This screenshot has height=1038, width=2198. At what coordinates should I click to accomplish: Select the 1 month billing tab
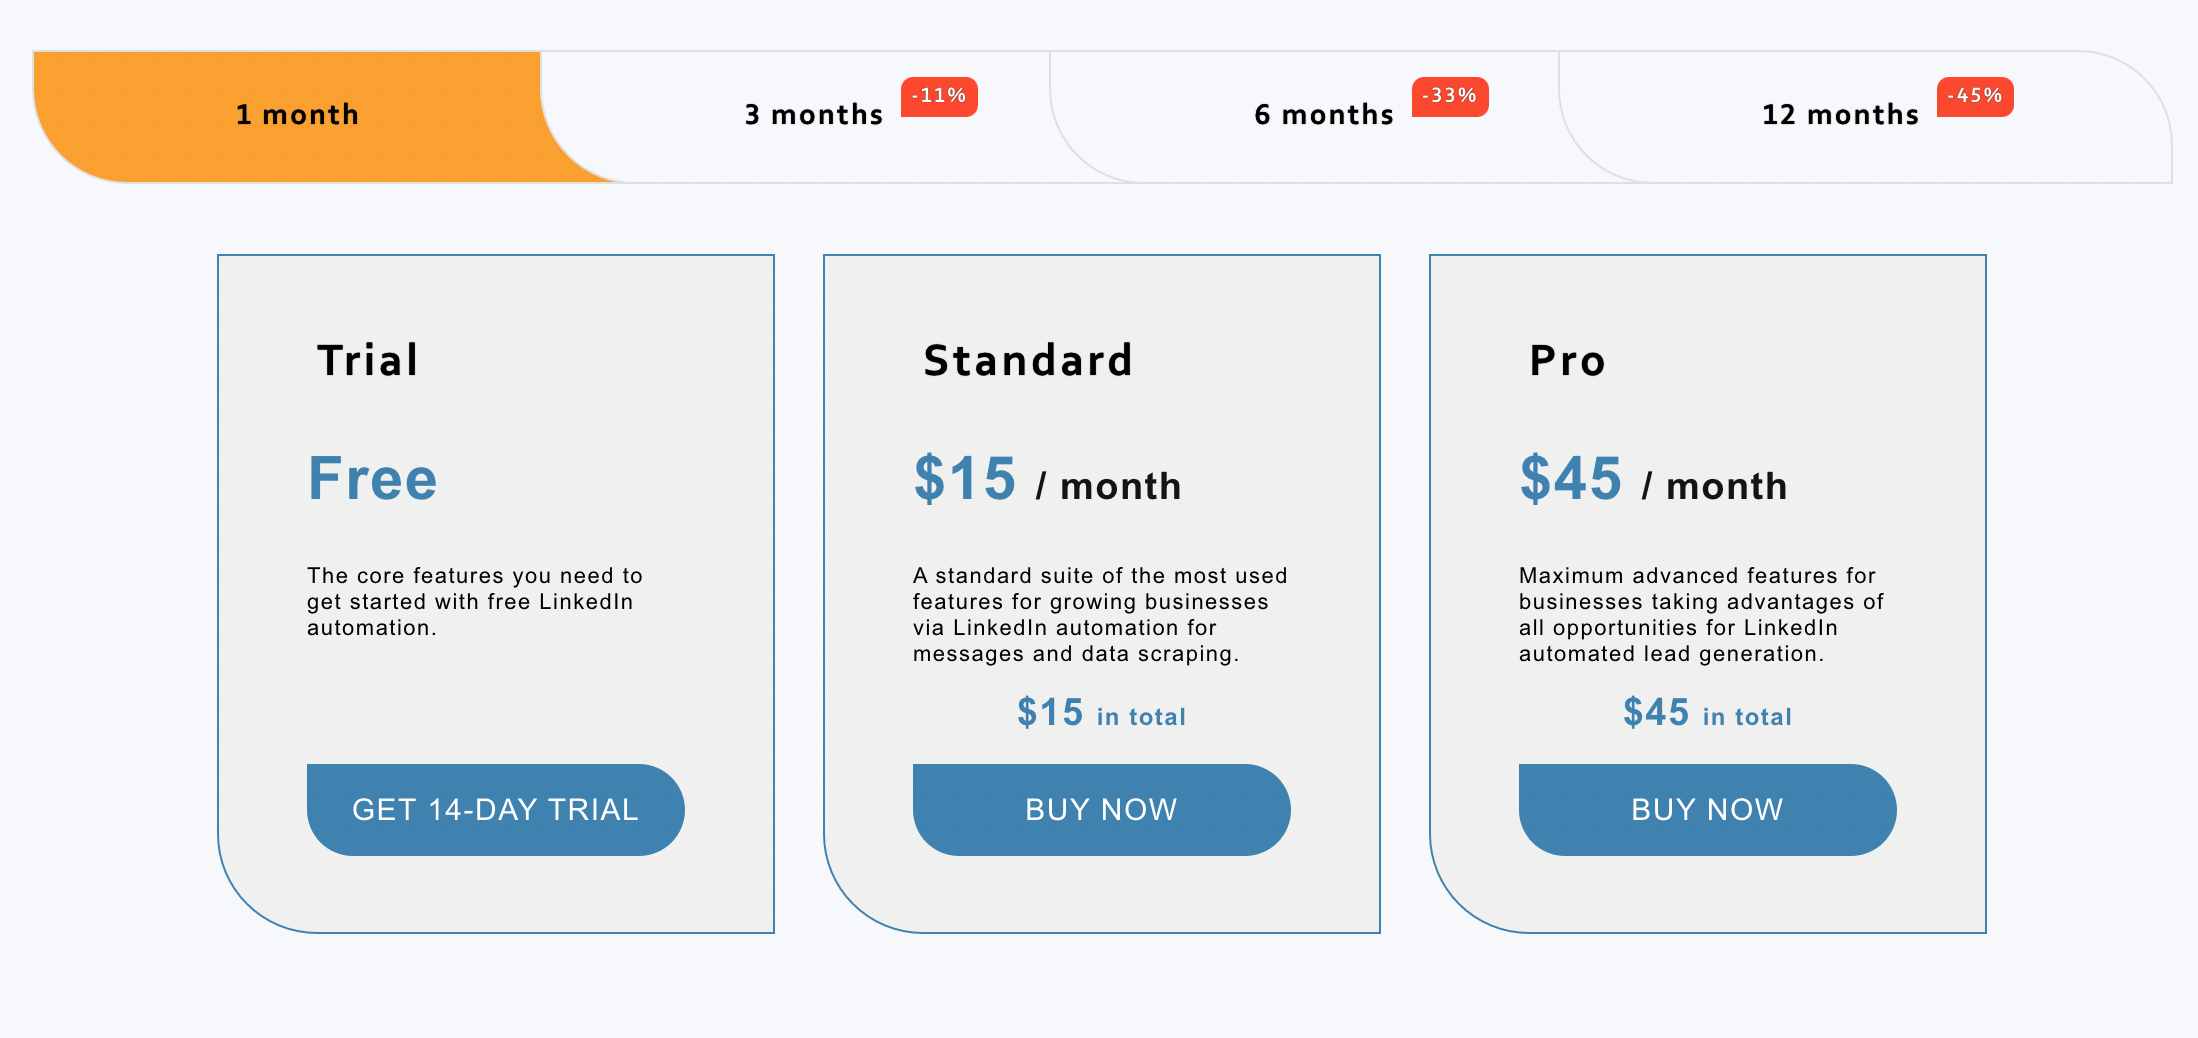pyautogui.click(x=297, y=115)
